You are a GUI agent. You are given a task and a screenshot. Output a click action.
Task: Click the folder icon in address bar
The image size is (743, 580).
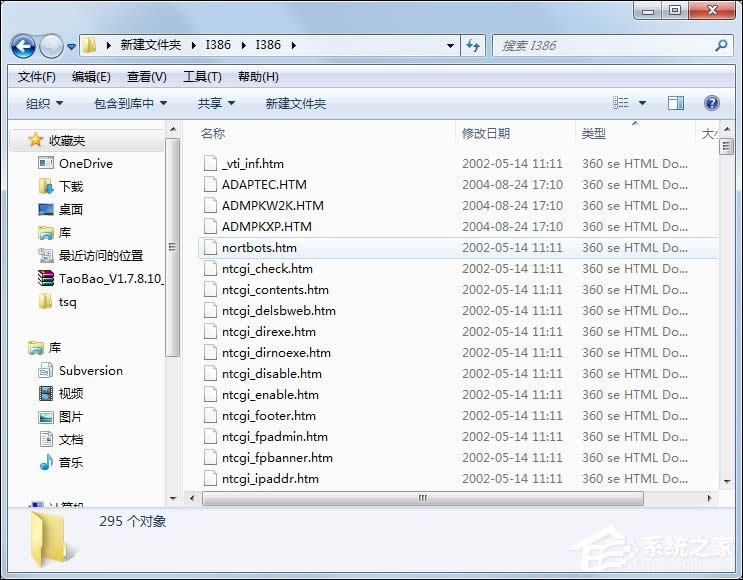89,45
